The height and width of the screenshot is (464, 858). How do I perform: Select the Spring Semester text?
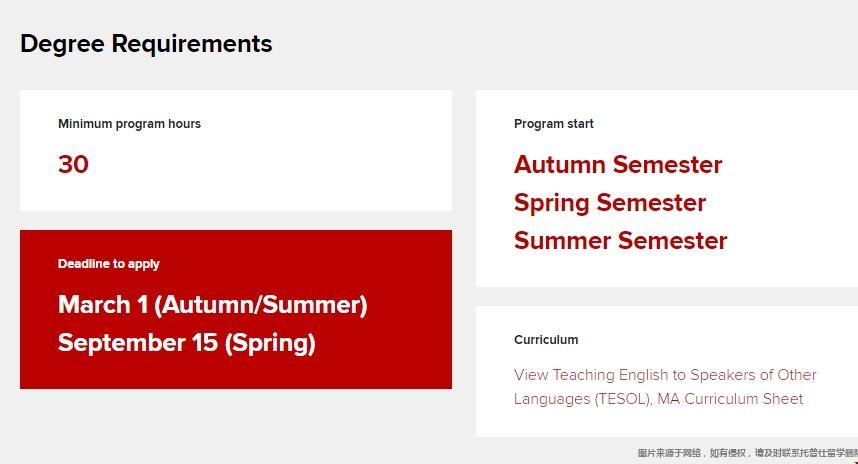(x=610, y=204)
